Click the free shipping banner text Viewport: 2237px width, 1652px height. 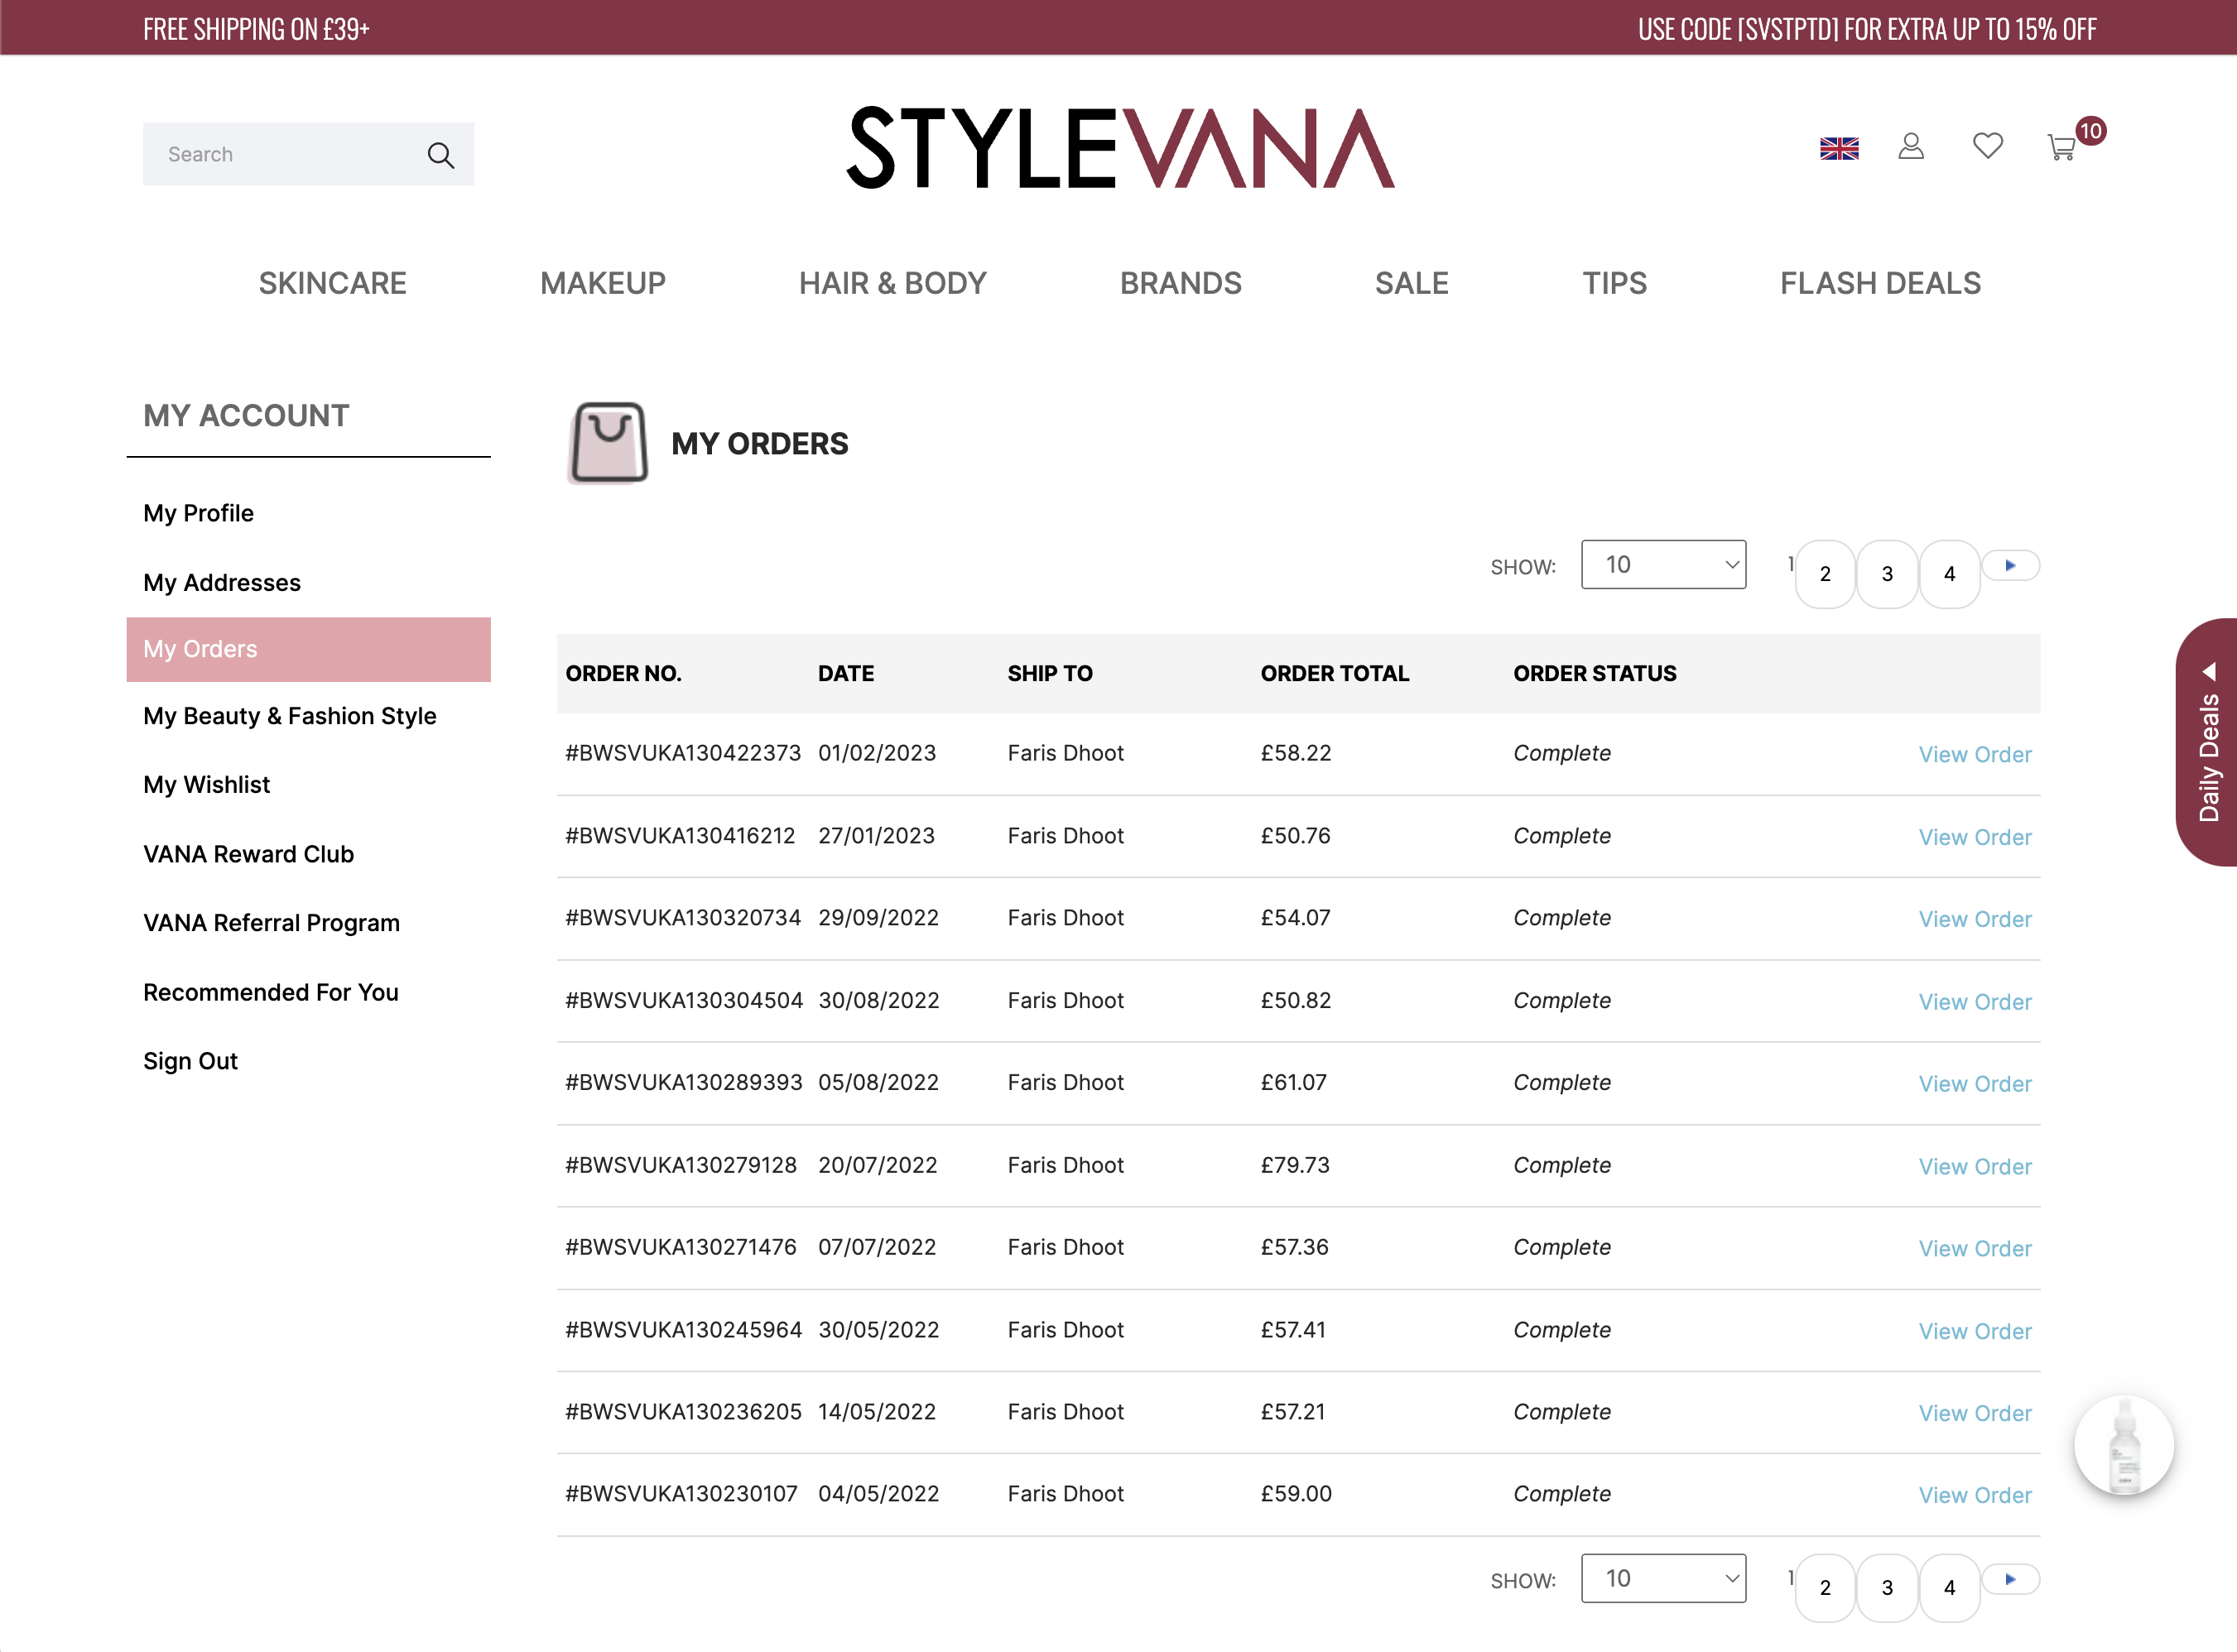(x=256, y=29)
